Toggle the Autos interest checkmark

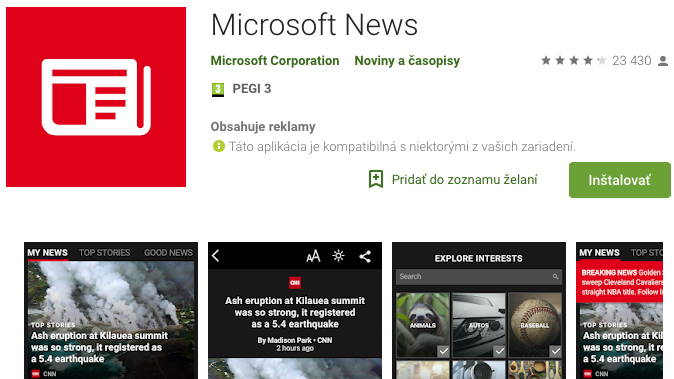[x=499, y=351]
